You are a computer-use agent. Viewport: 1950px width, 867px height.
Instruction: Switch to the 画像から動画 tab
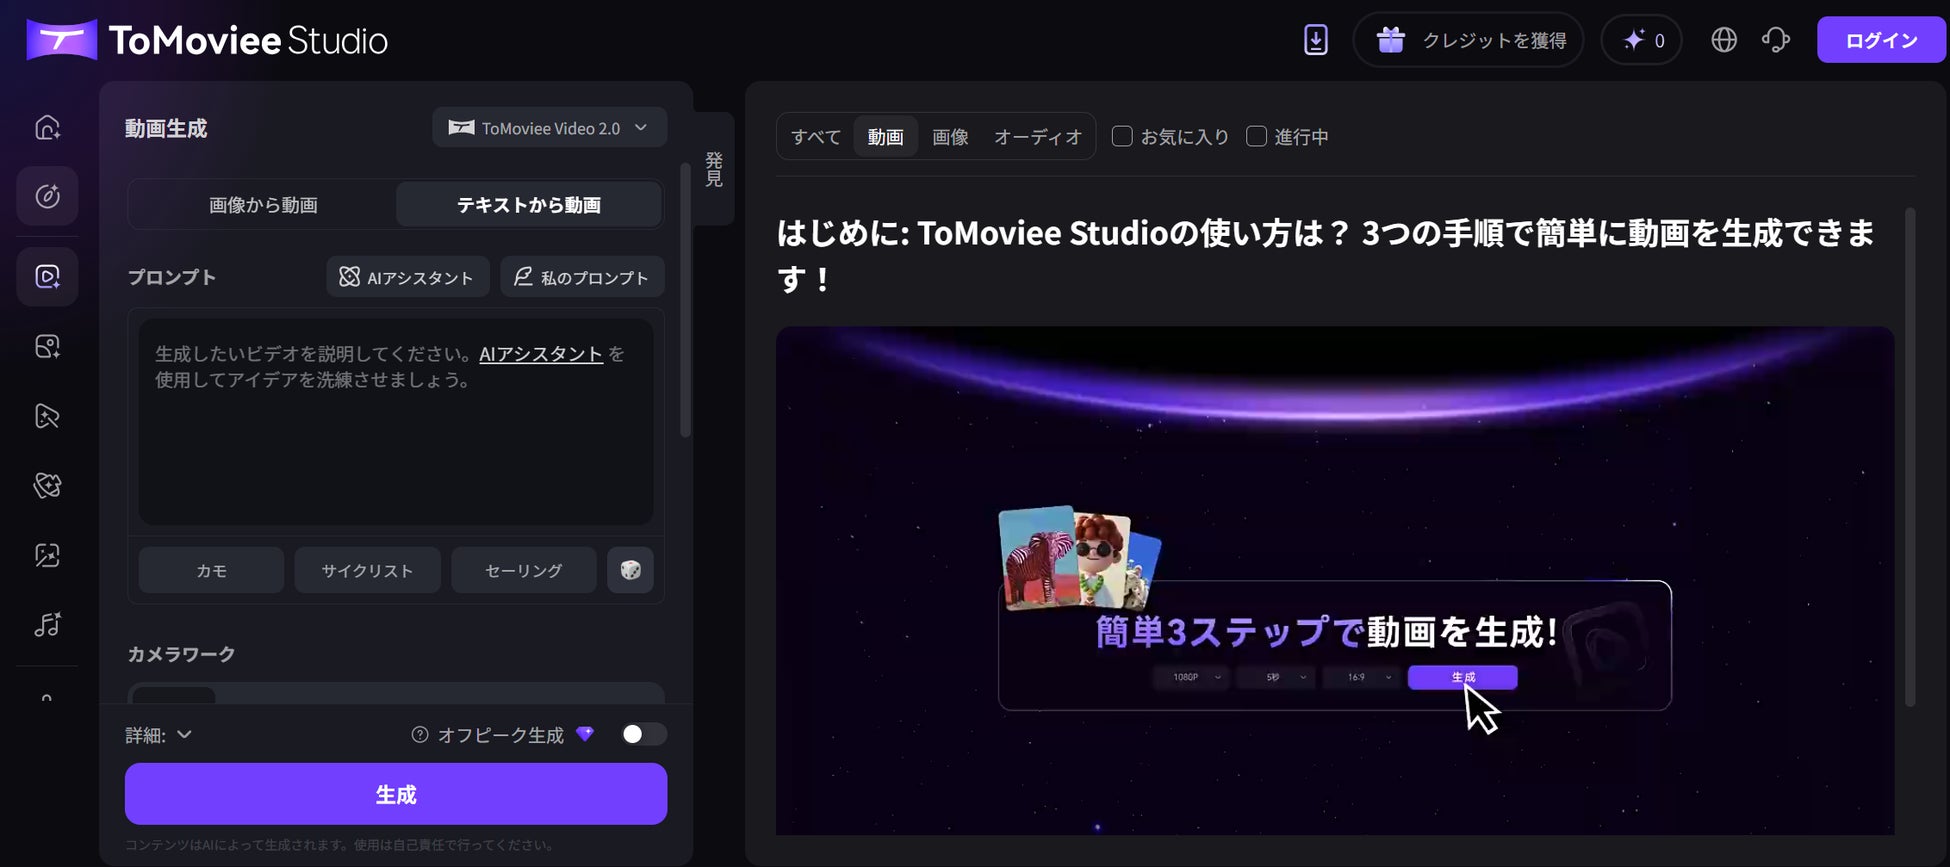(263, 205)
